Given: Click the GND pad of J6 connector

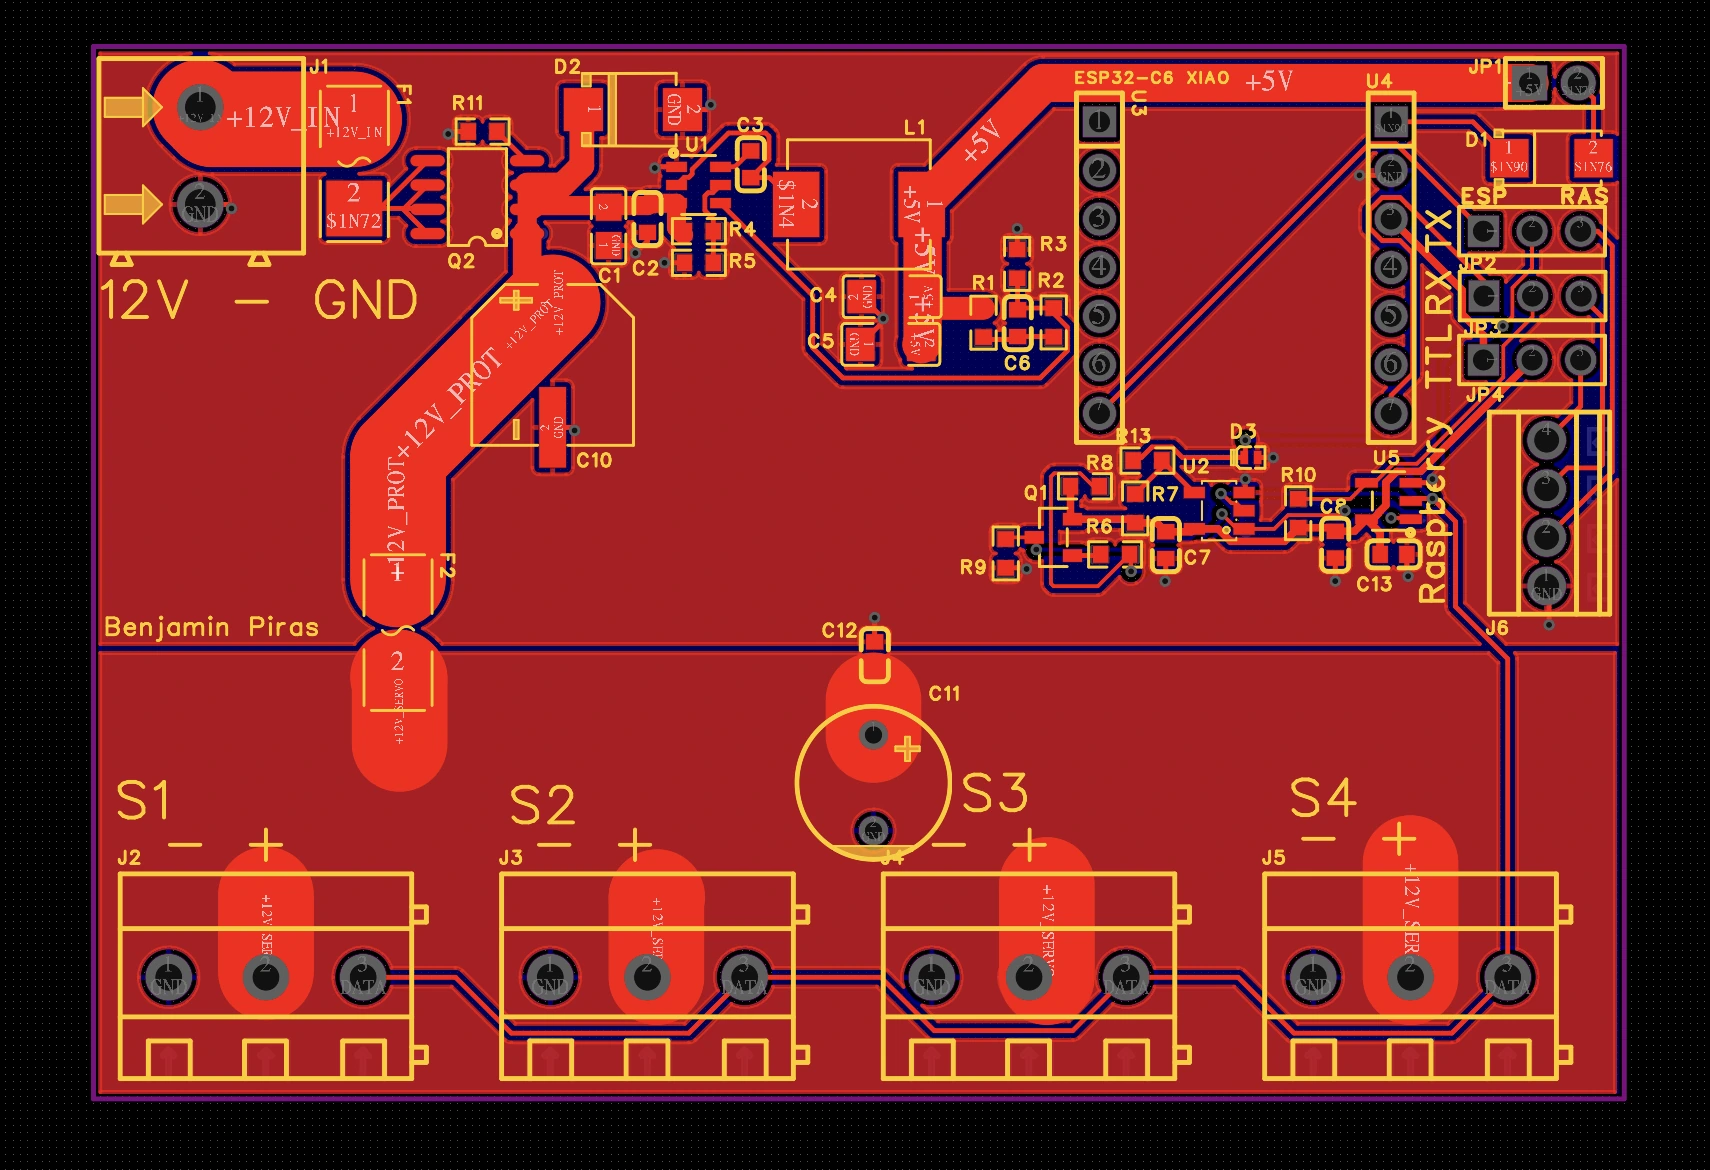Looking at the screenshot, I should [1546, 585].
